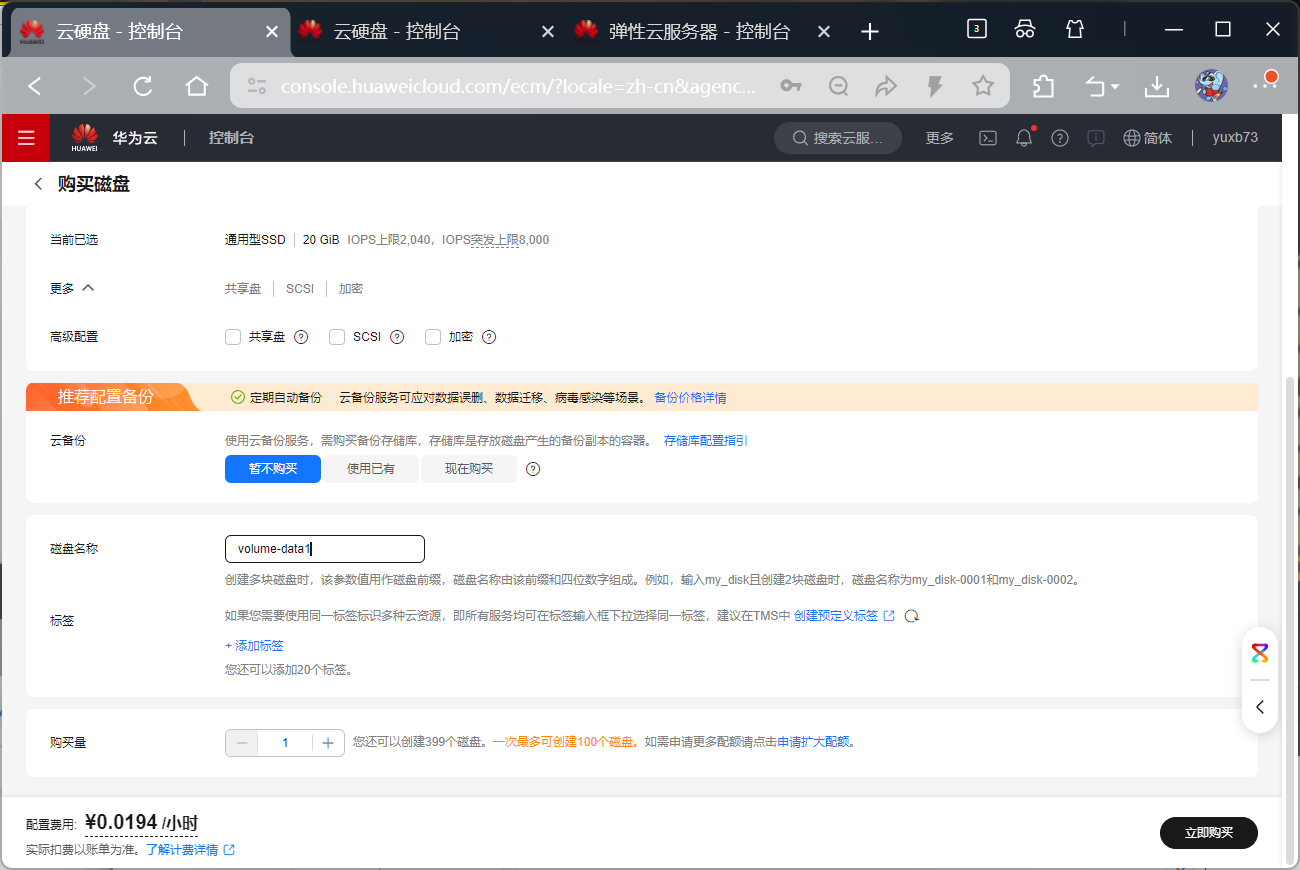The image size is (1300, 870).
Task: Close the 弹性云服务器 tab
Action: pyautogui.click(x=824, y=31)
